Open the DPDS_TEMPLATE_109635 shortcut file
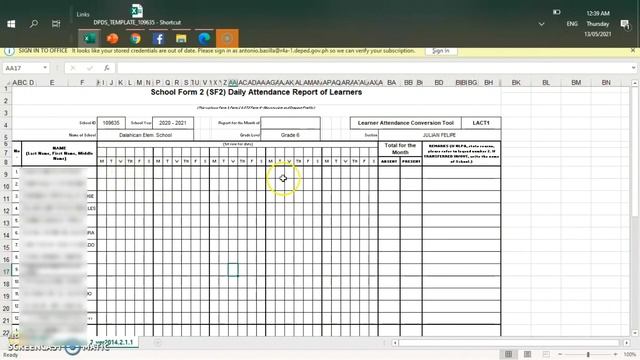The height and width of the screenshot is (360, 640). coord(137,15)
